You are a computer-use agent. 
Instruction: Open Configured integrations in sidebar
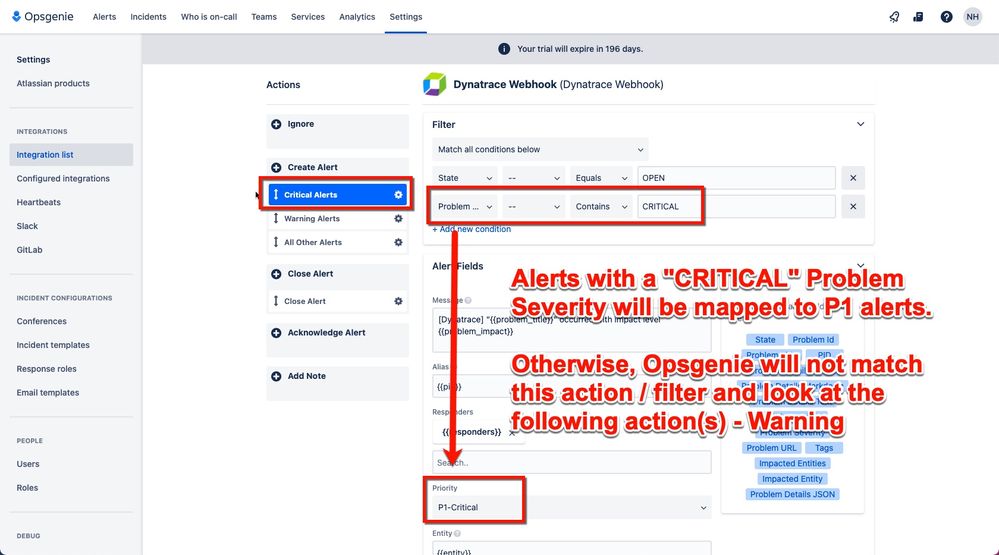click(63, 178)
